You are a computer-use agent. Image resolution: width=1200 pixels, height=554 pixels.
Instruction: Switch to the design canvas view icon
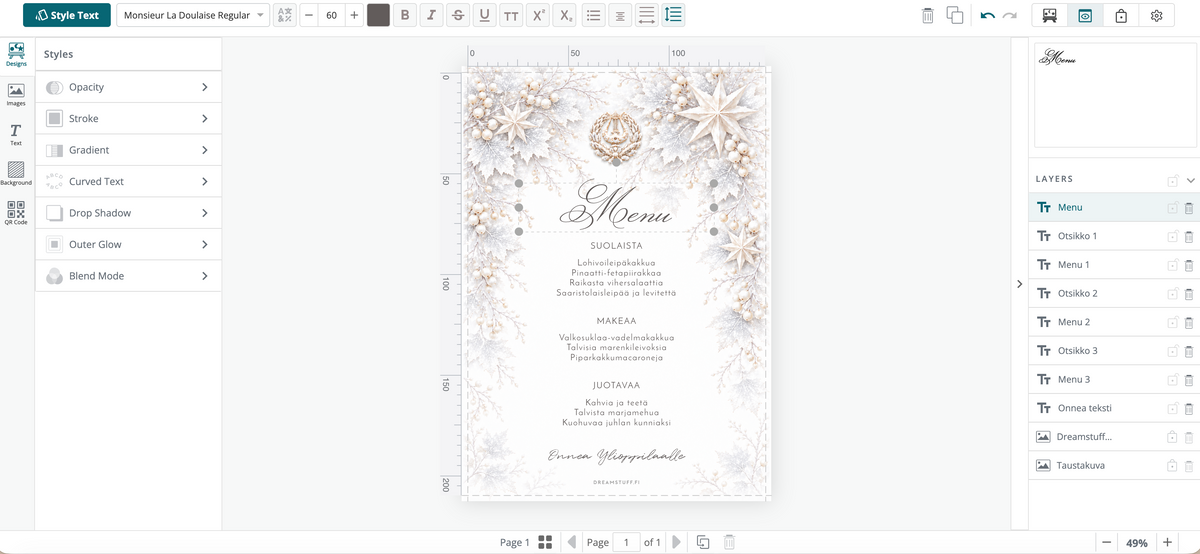[x=1049, y=15]
